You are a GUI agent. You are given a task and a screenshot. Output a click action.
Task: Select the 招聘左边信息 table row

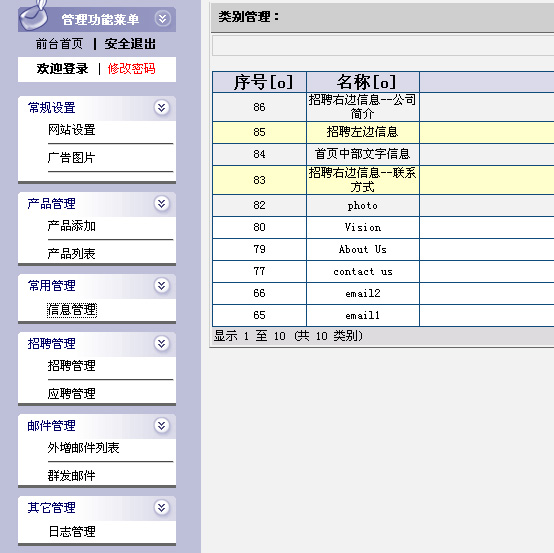pyautogui.click(x=383, y=133)
